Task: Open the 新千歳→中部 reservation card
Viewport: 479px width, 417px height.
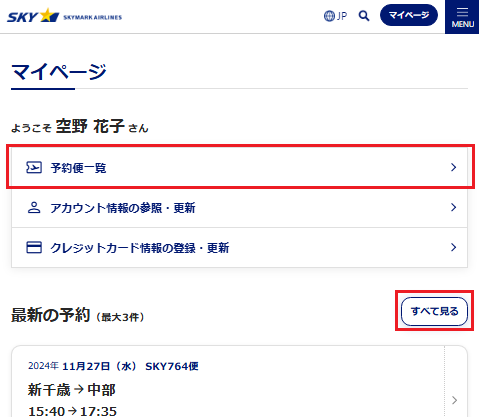Action: 239,381
